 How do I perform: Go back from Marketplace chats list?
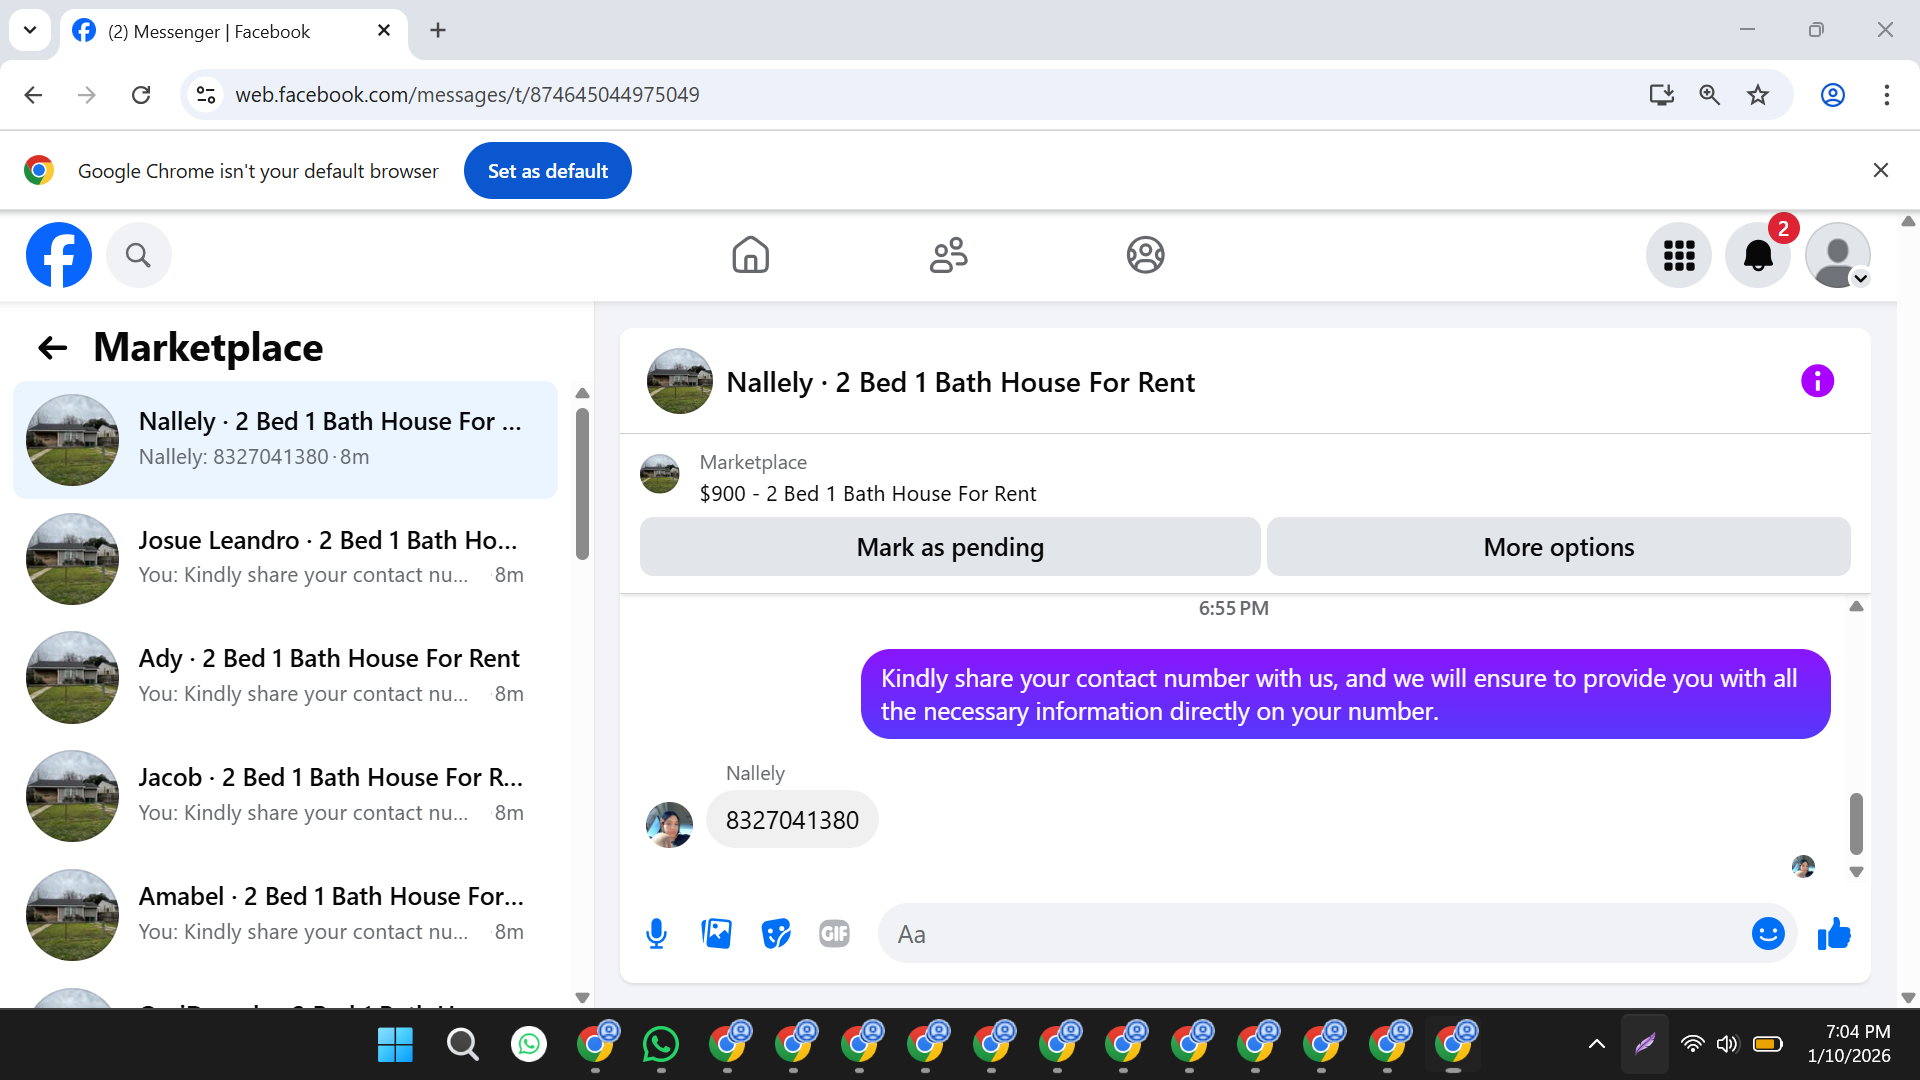52,348
